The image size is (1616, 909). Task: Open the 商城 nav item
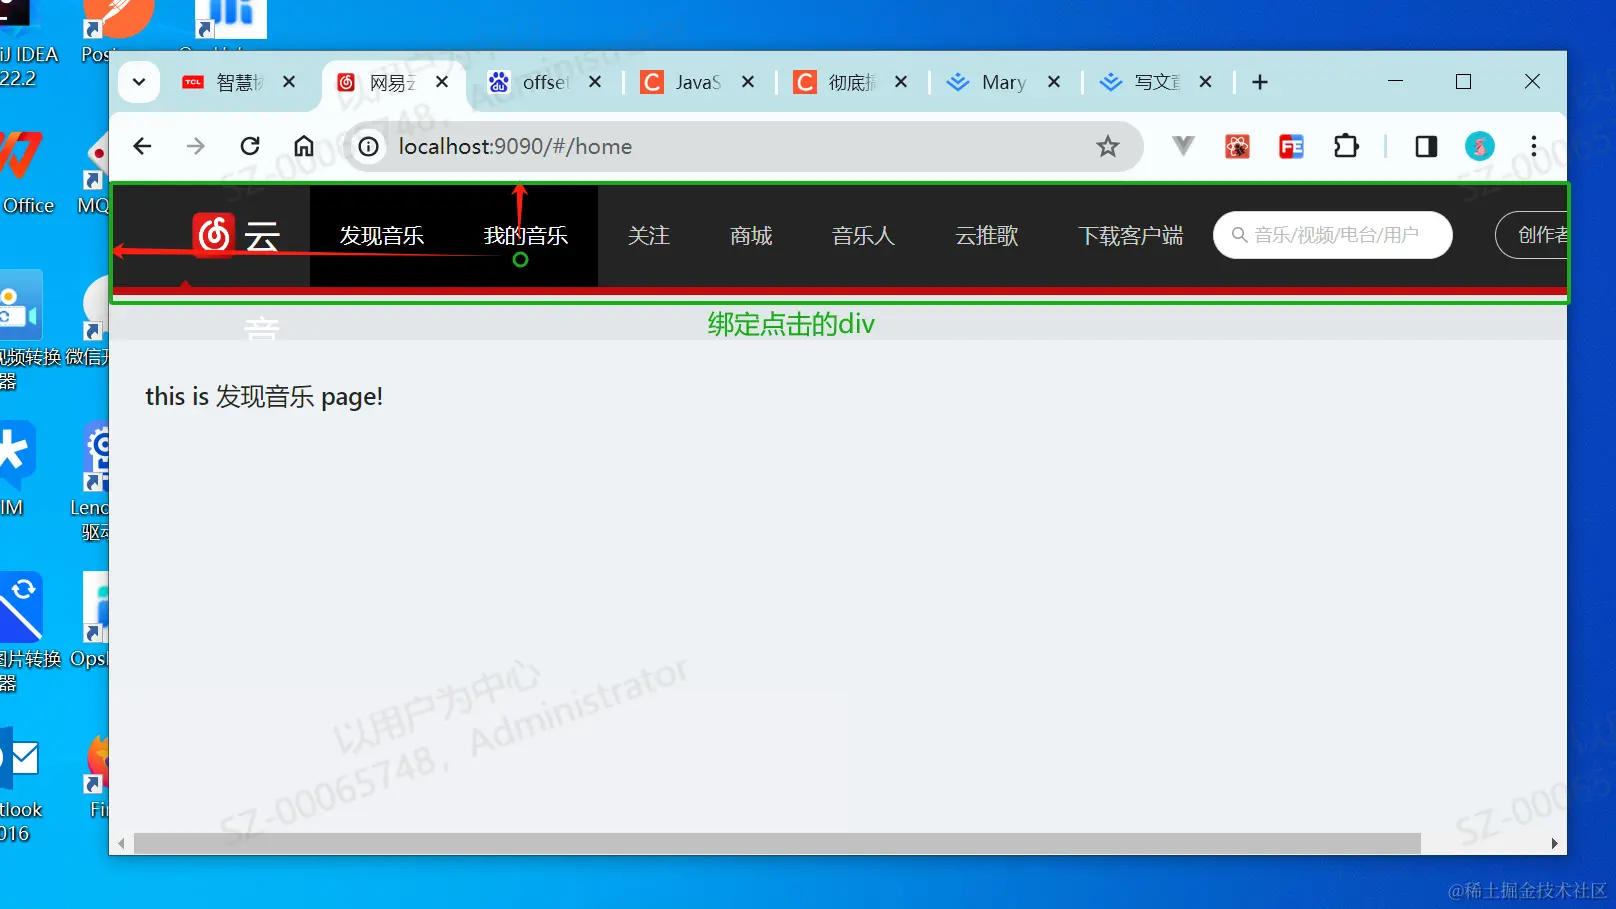pyautogui.click(x=751, y=236)
